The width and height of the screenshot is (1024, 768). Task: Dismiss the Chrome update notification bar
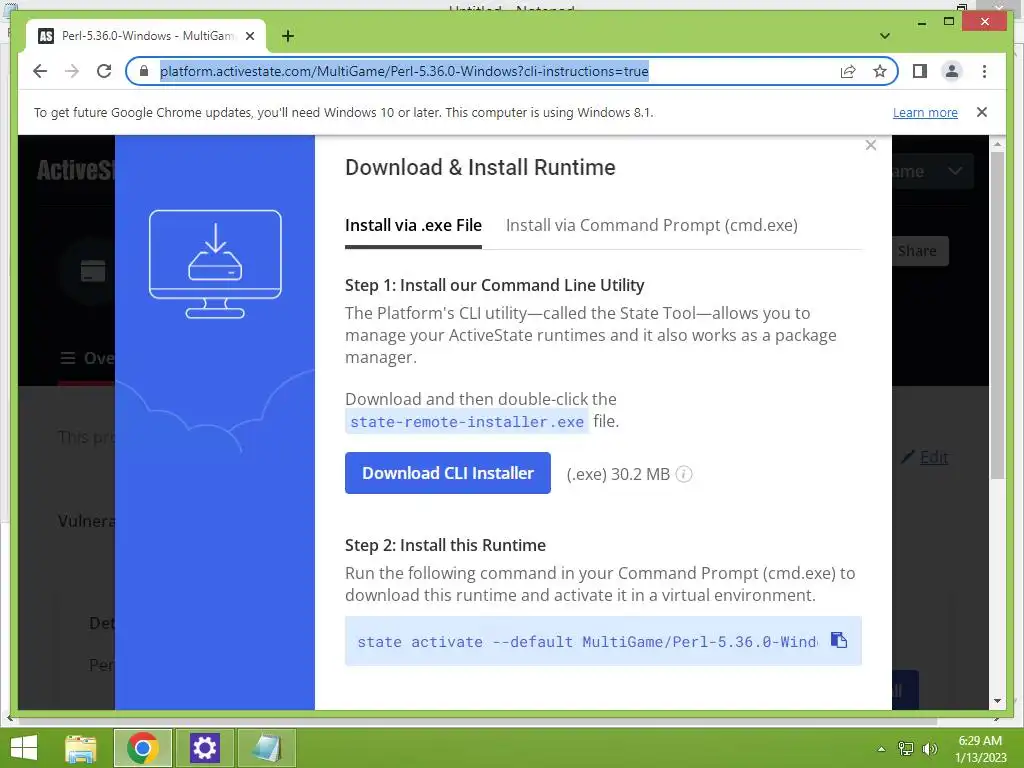(x=982, y=112)
